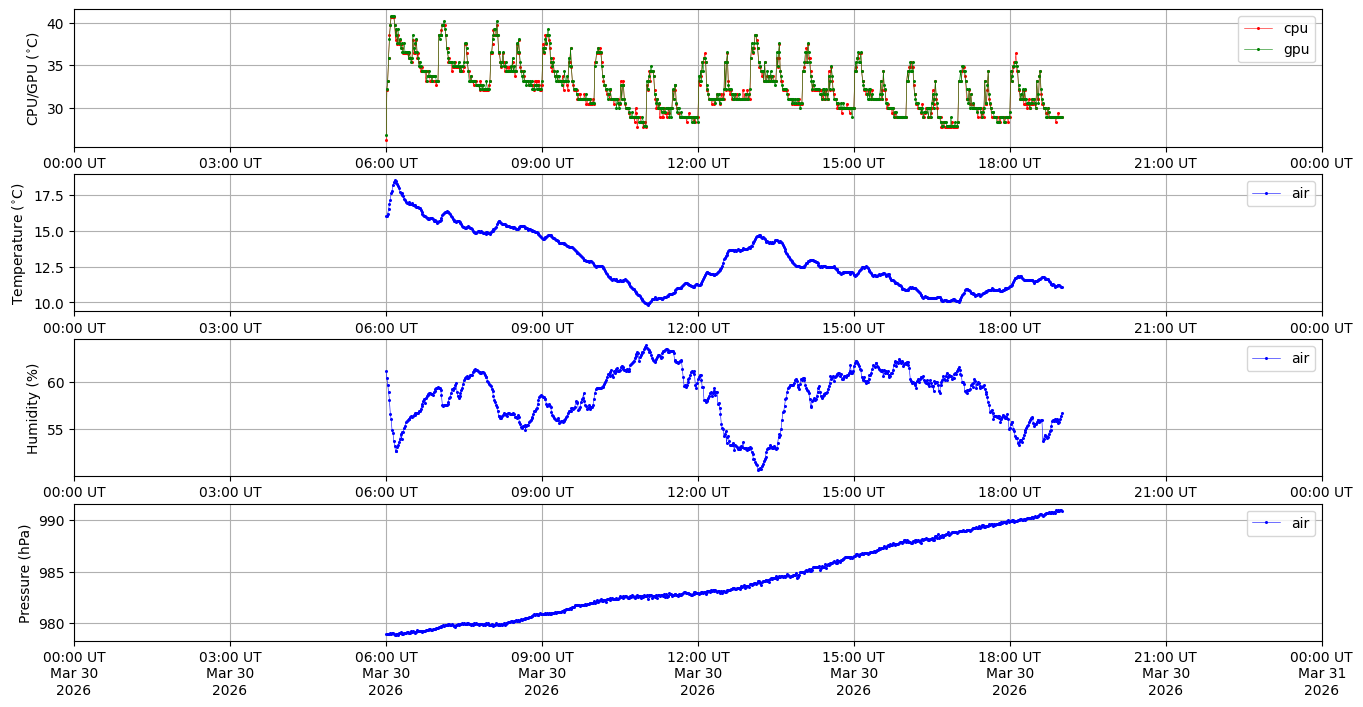This screenshot has height=707, width=1363.
Task: Click the Temperature (°C) y-axis label
Action: pos(18,243)
